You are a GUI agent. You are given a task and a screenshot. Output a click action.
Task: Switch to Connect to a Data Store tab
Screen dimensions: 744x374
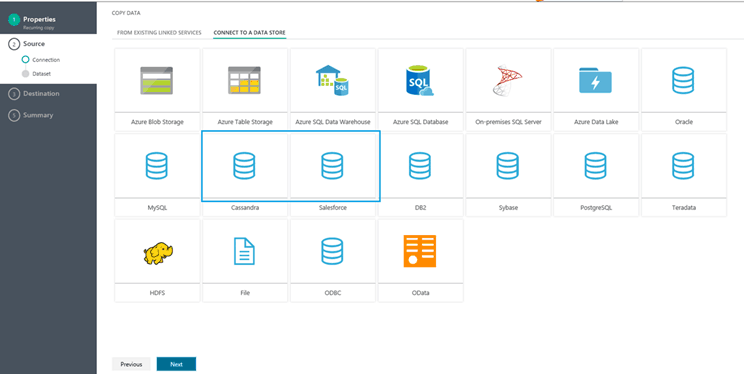pos(250,33)
